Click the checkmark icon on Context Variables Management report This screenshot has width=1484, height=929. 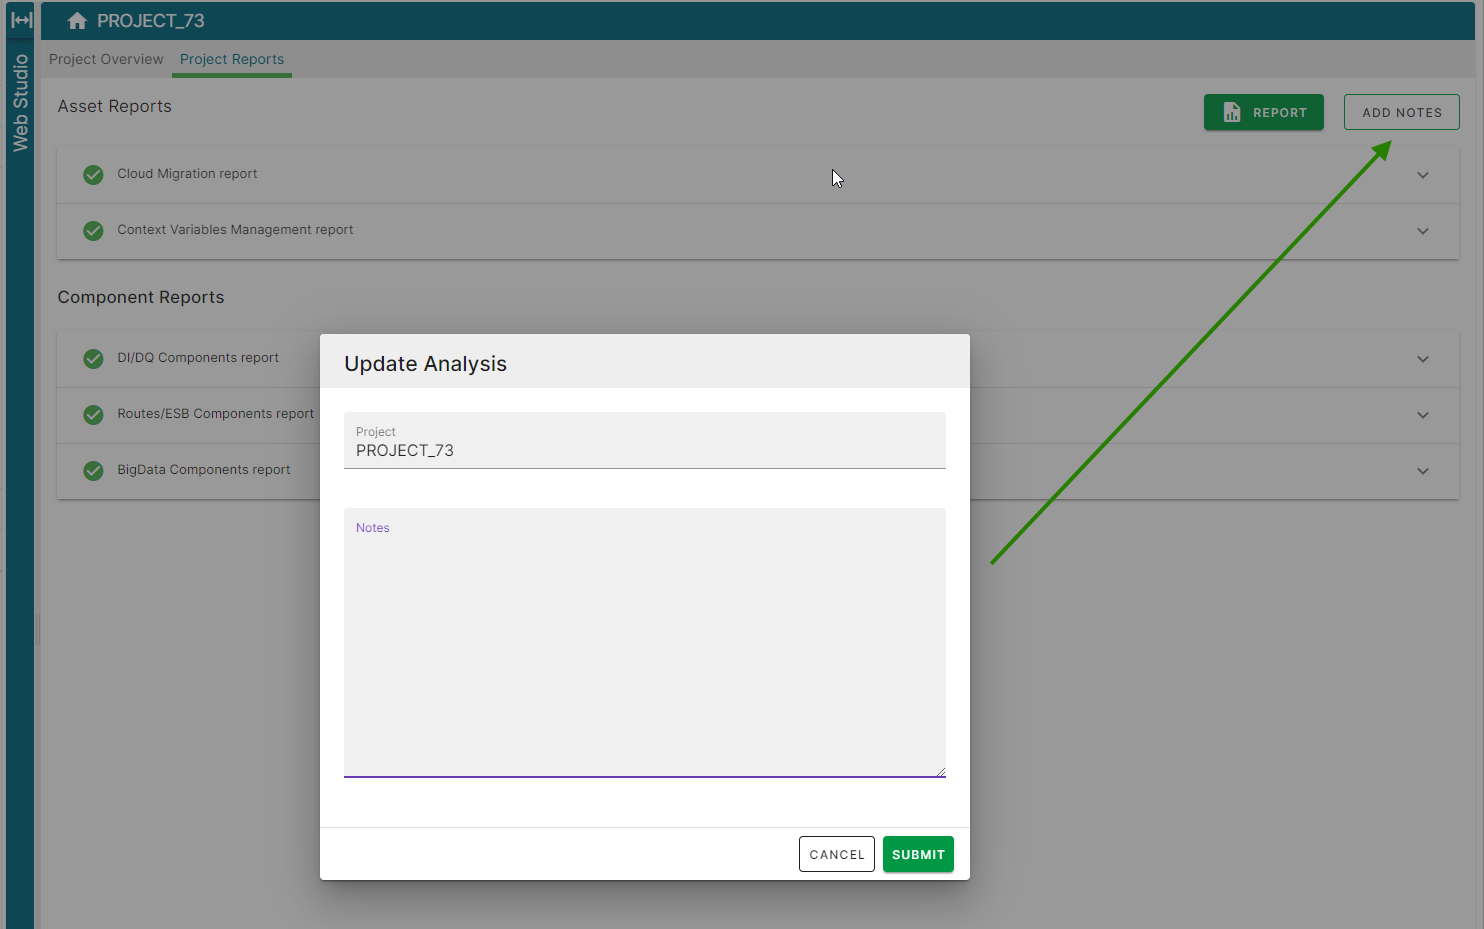point(92,230)
